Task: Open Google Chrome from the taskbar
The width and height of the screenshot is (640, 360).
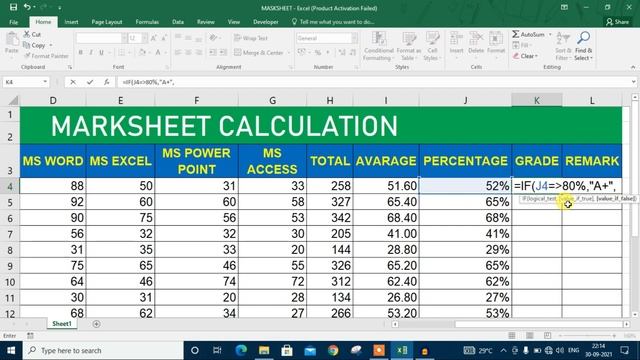Action: (x=333, y=351)
